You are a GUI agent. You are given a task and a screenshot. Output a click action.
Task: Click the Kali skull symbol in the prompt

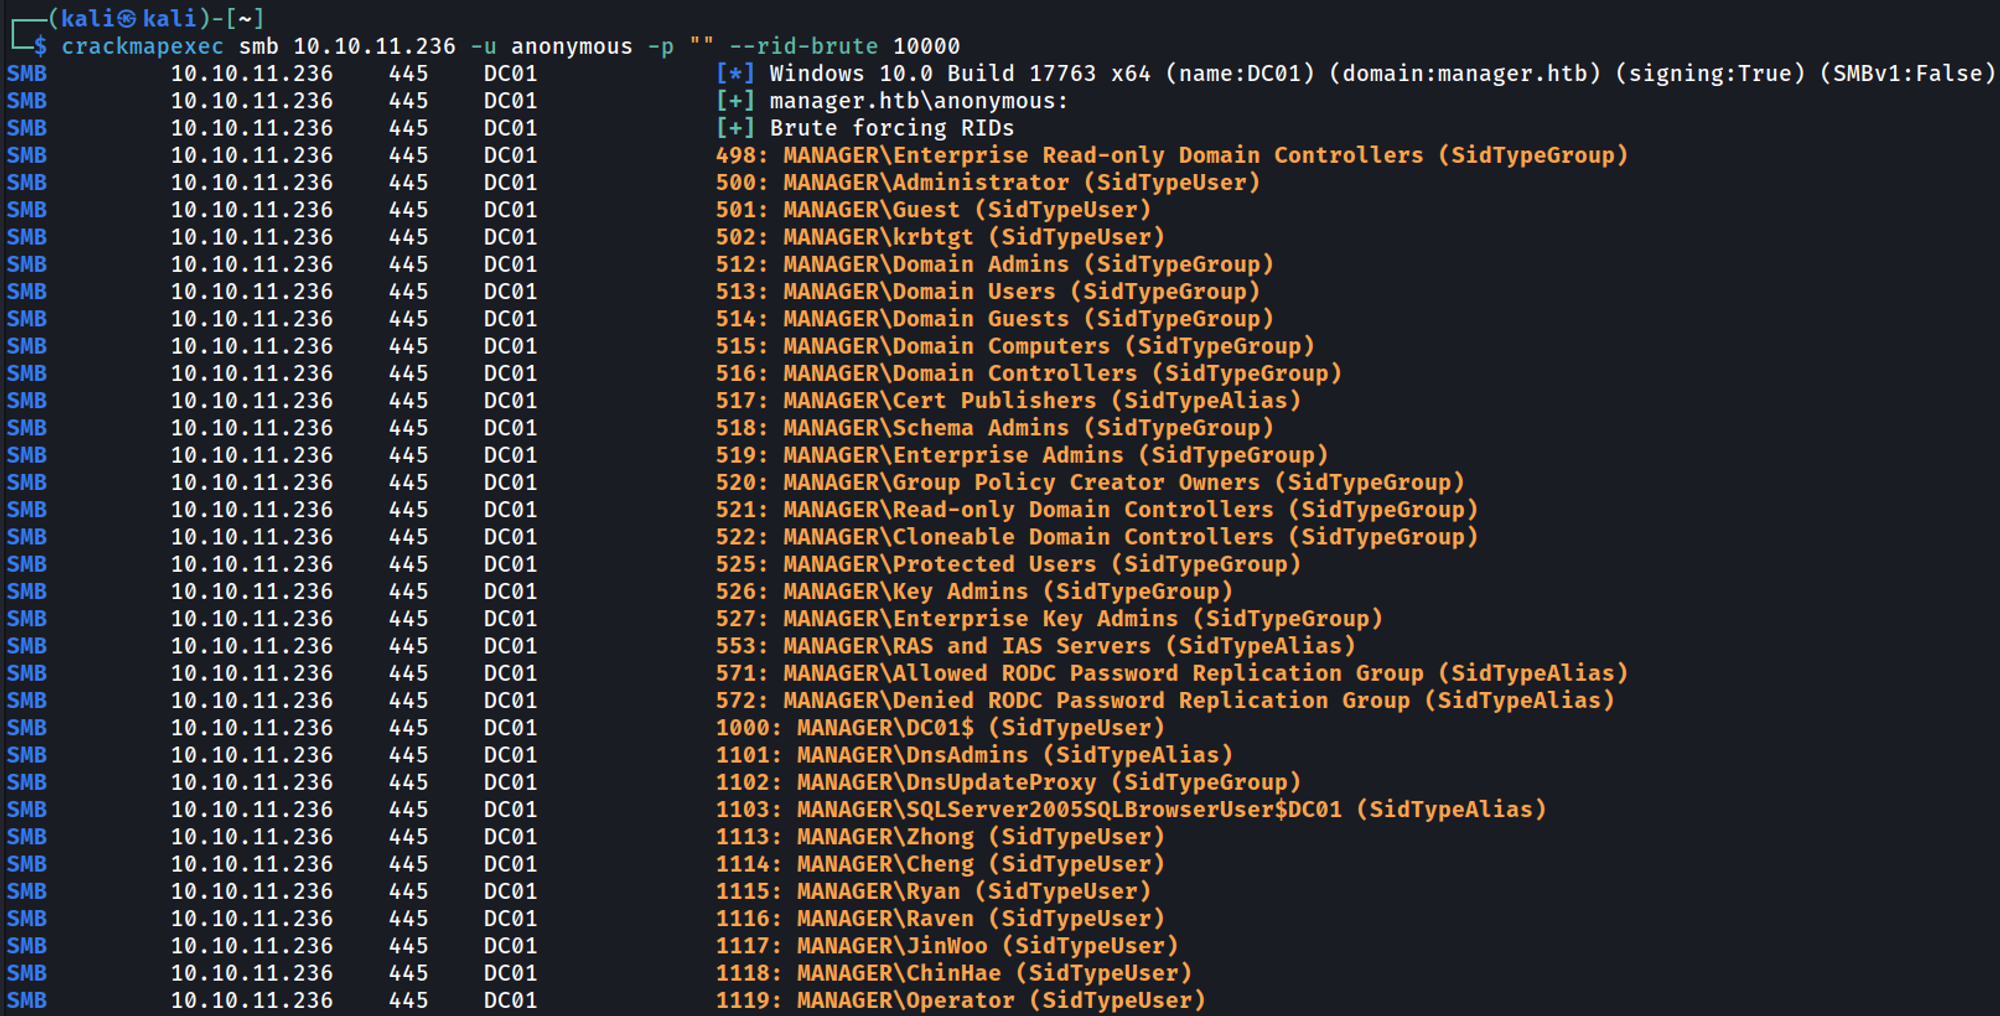point(127,19)
